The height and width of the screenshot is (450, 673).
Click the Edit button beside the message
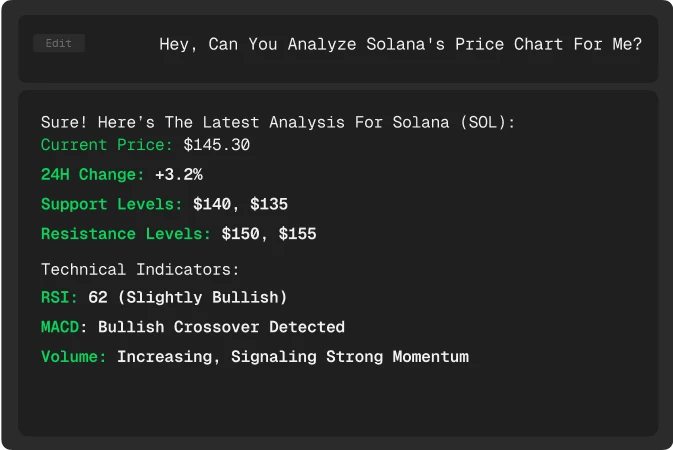[59, 43]
